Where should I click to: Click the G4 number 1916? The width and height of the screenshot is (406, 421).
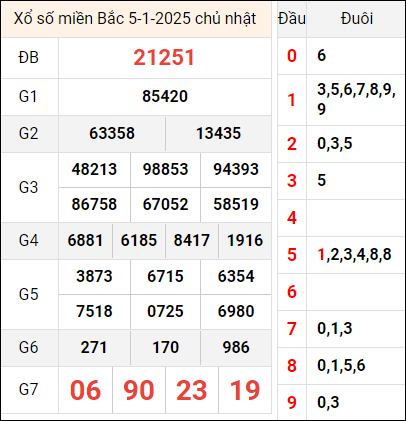point(245,240)
